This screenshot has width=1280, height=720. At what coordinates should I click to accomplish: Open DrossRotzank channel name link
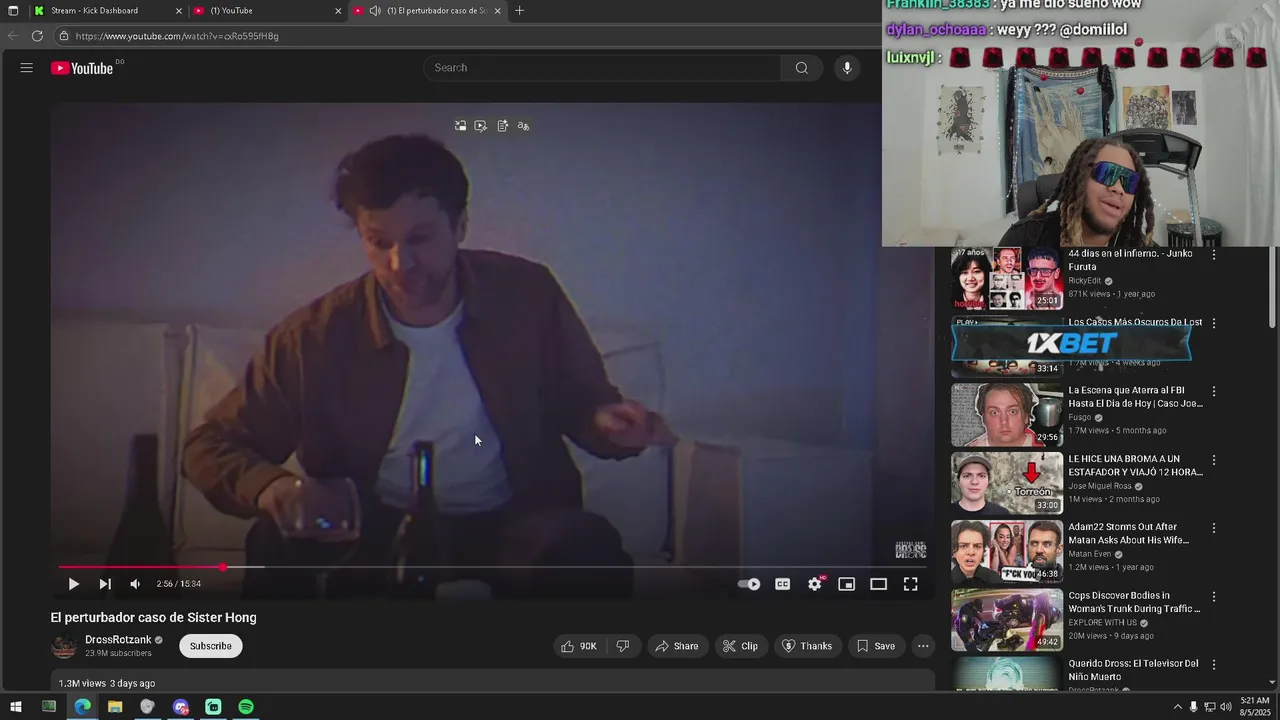click(x=118, y=640)
